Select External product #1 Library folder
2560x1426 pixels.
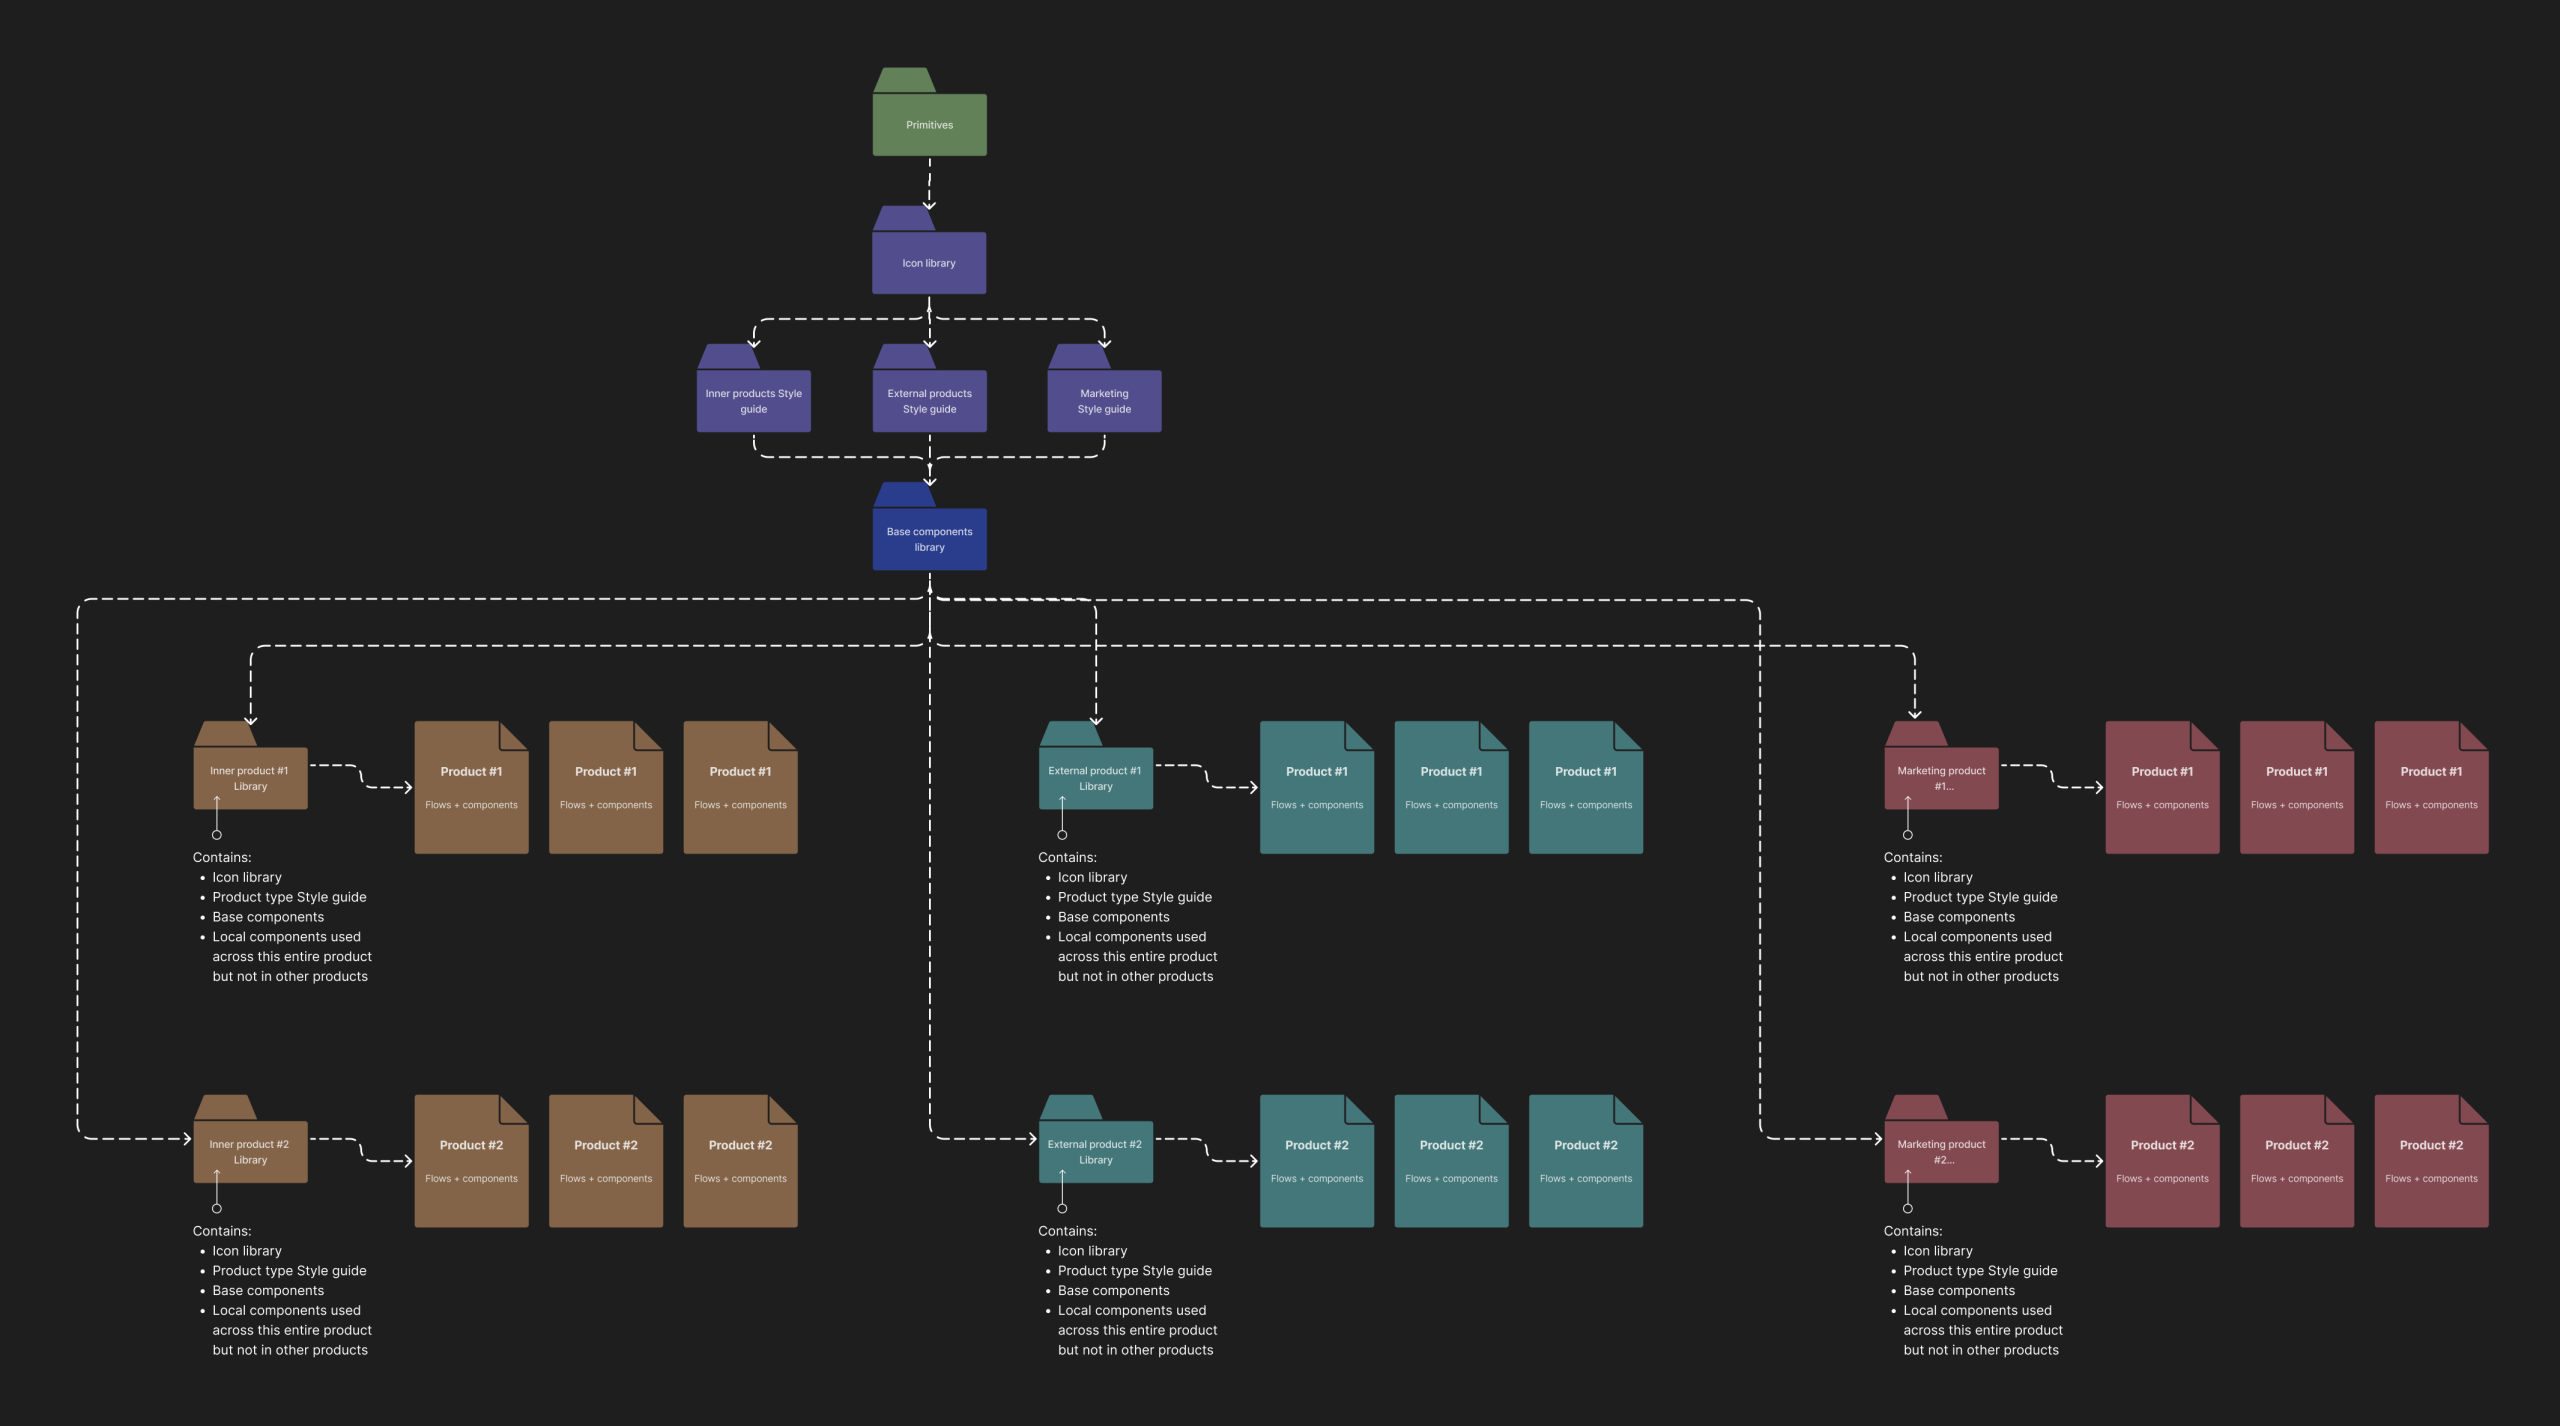tap(1095, 777)
